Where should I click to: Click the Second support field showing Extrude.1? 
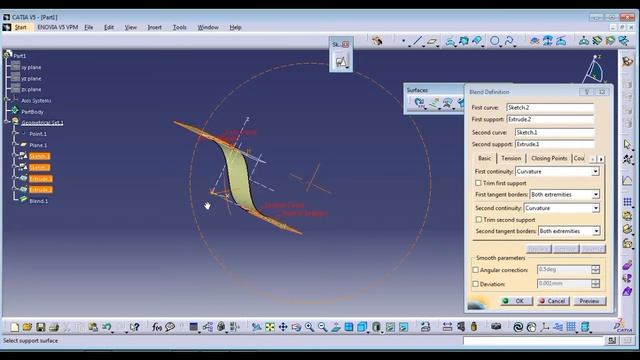pyautogui.click(x=554, y=144)
